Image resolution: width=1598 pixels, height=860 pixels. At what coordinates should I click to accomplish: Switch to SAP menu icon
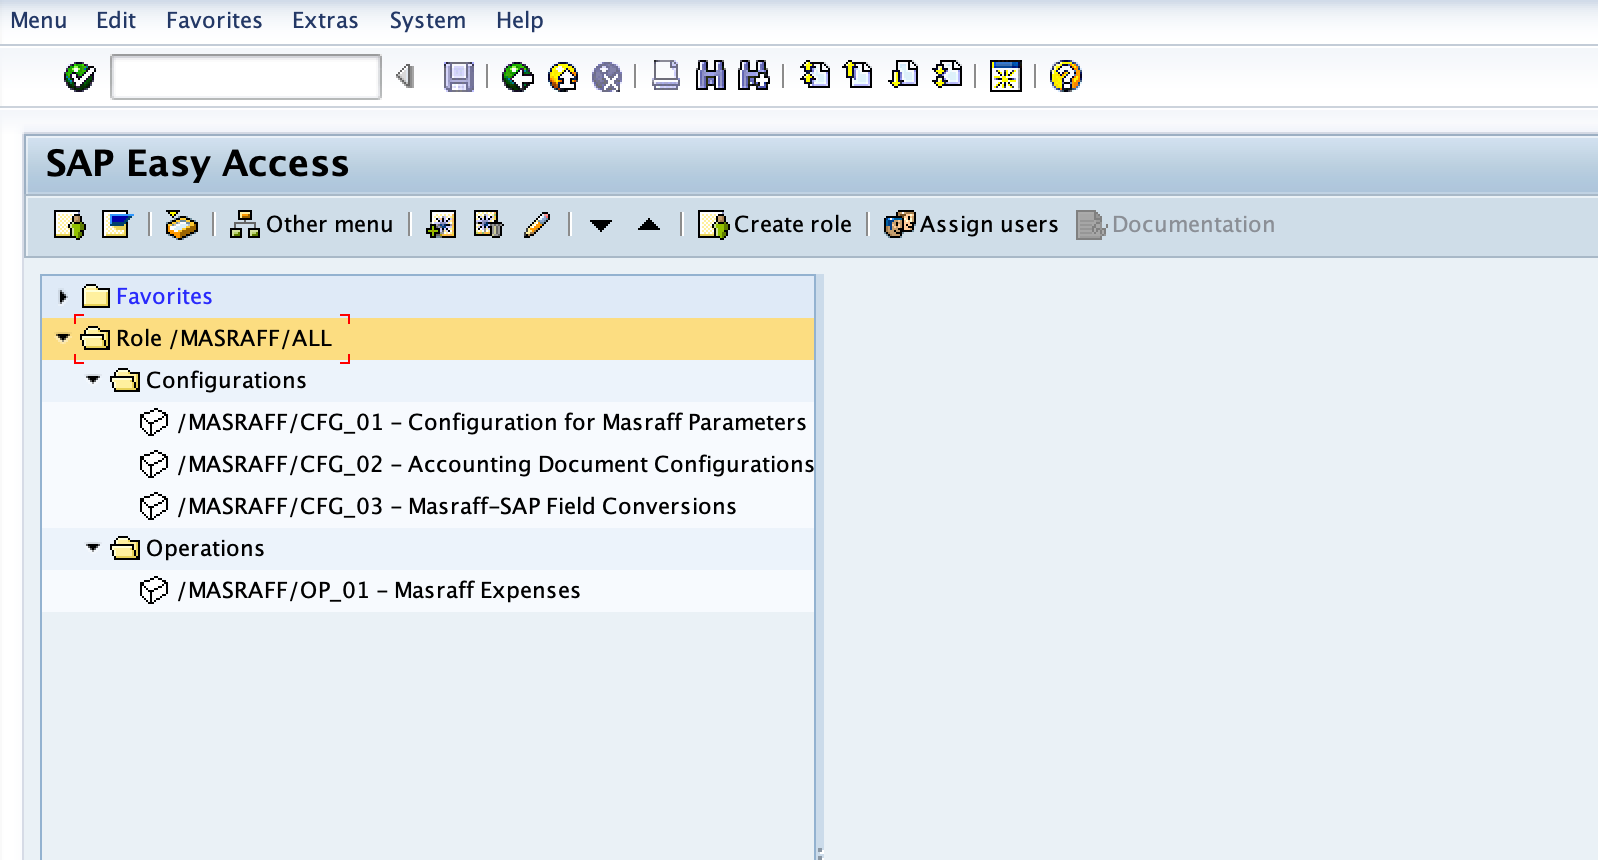(x=117, y=224)
